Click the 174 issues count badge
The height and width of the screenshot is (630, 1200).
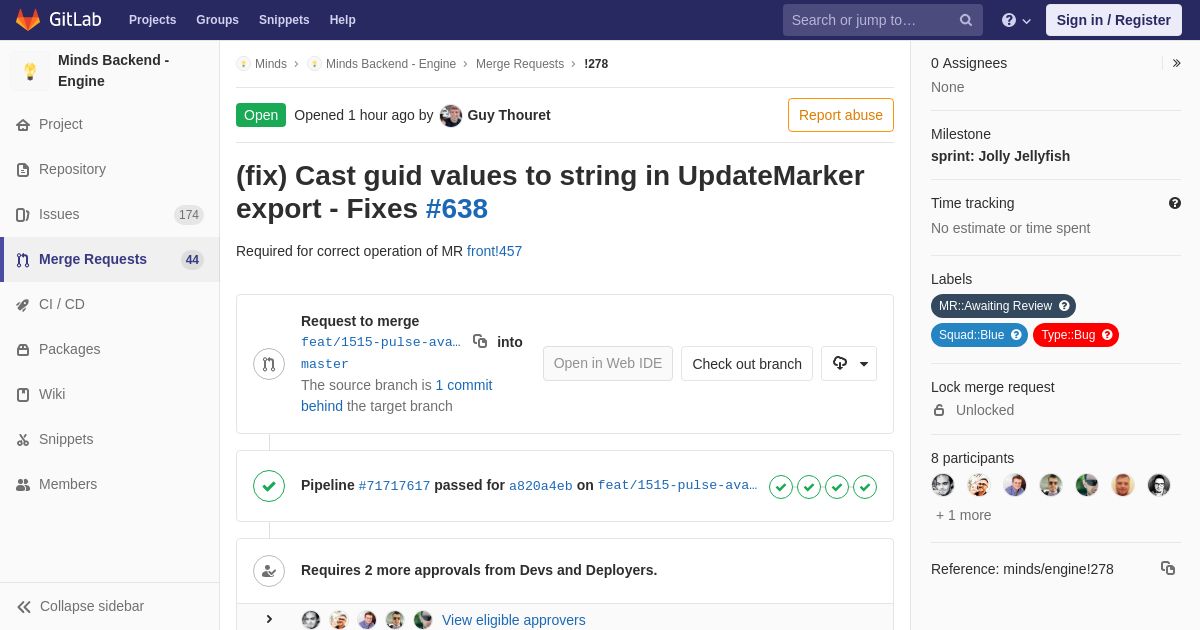(x=189, y=215)
